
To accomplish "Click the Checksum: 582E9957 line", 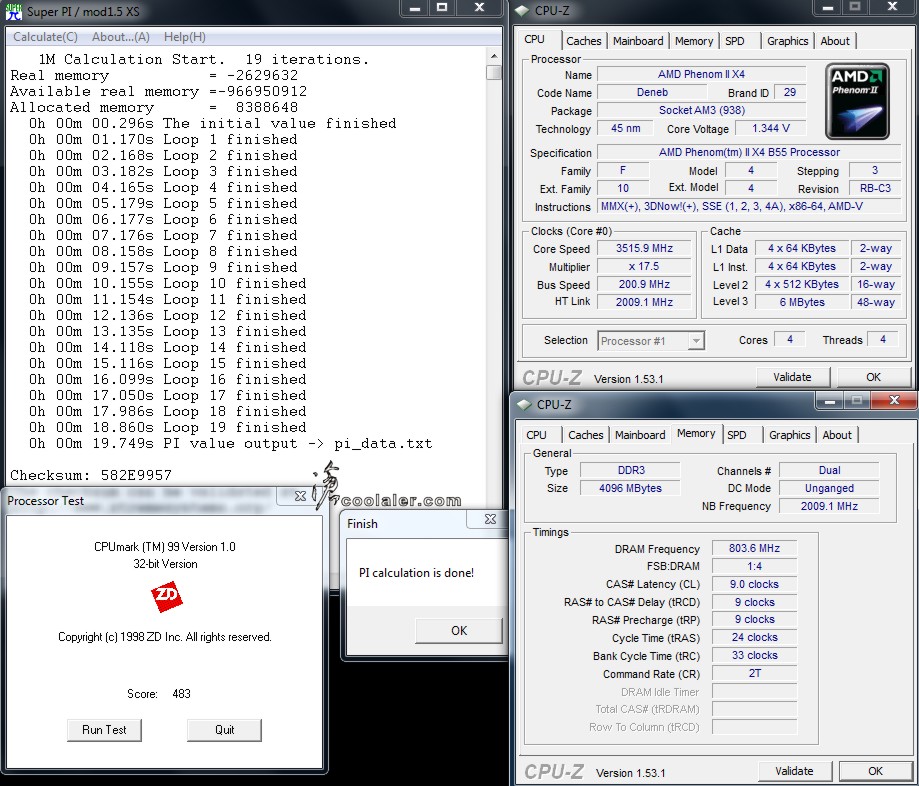I will pos(91,475).
